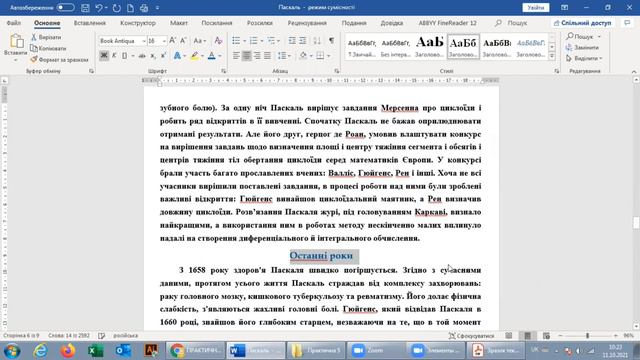The image size is (640, 360).
Task: Open the Рецензування tab
Action: 307,23
